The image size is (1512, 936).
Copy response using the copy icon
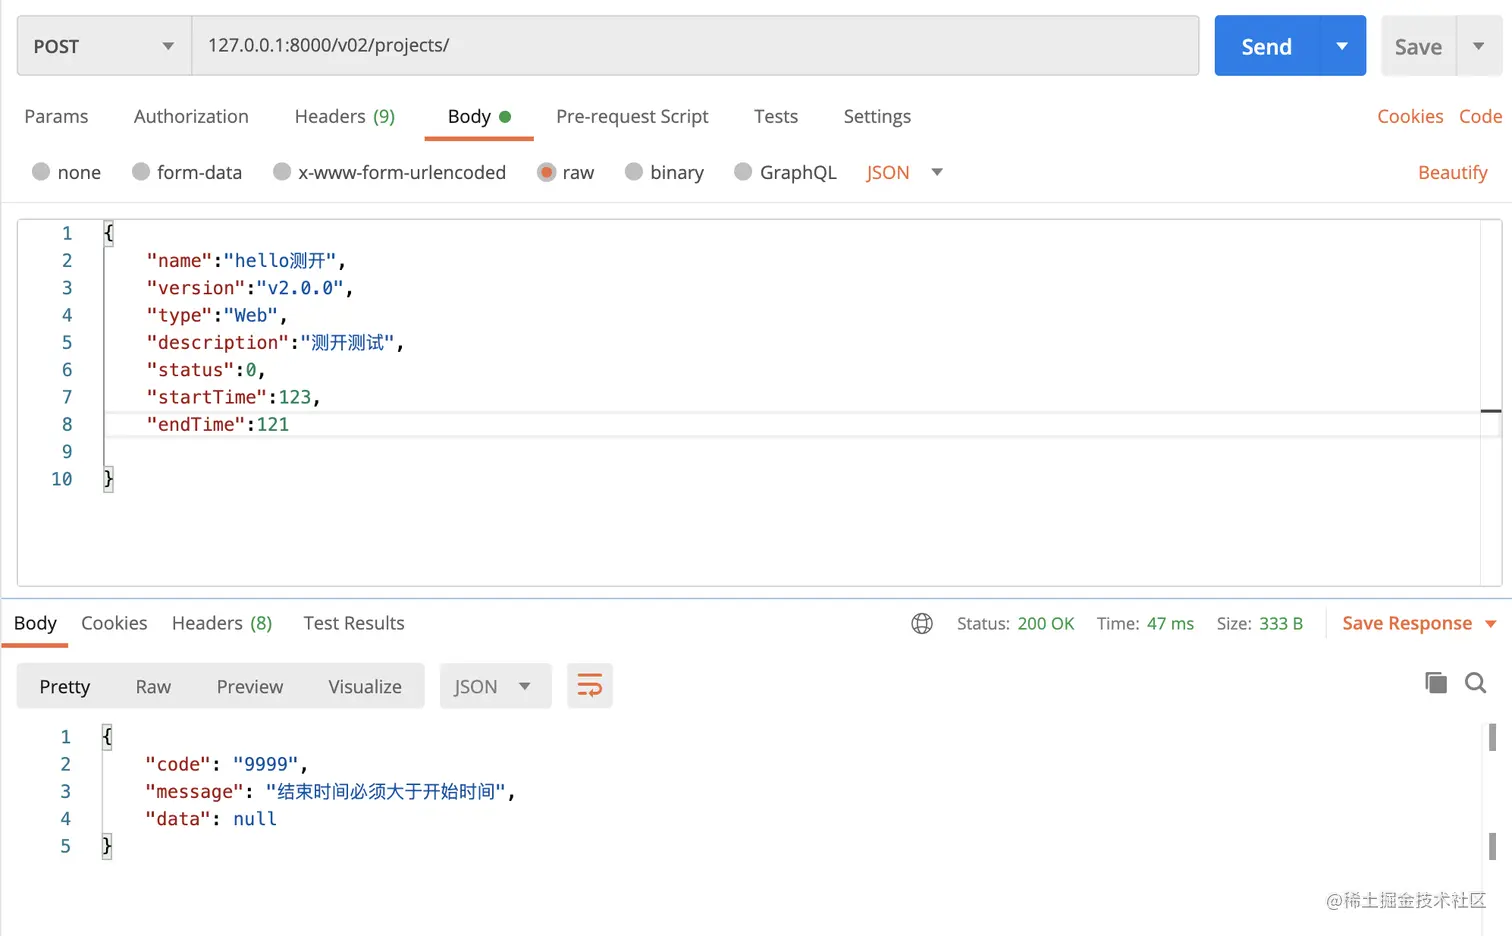tap(1436, 683)
